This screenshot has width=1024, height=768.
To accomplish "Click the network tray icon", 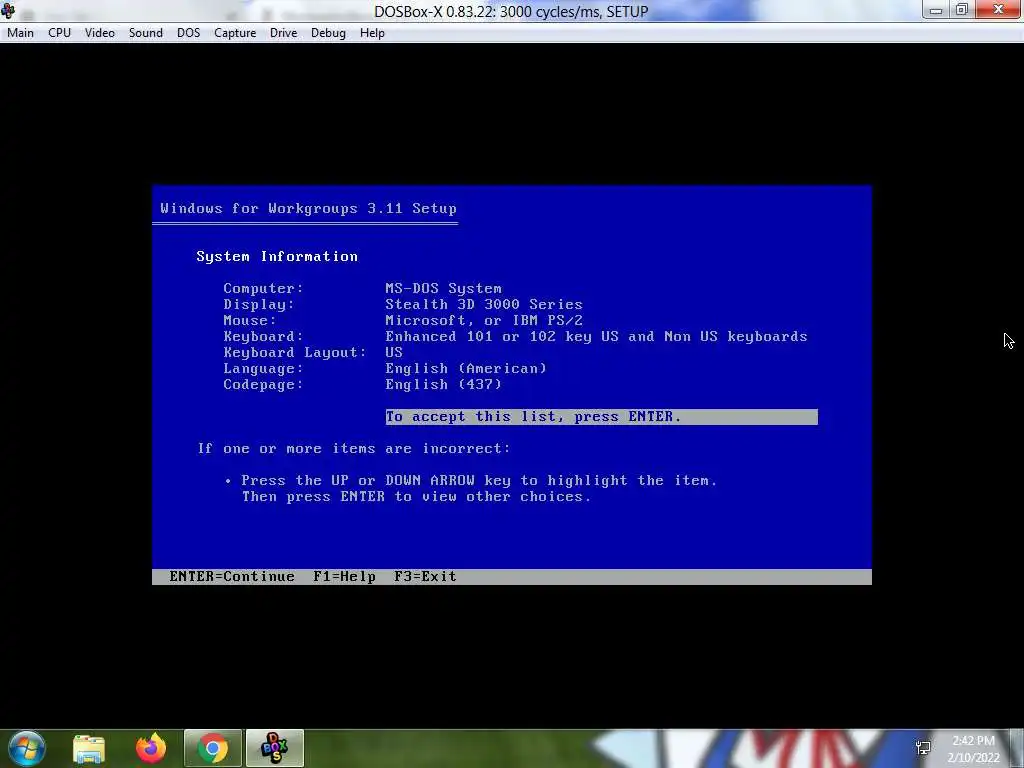I will point(923,748).
